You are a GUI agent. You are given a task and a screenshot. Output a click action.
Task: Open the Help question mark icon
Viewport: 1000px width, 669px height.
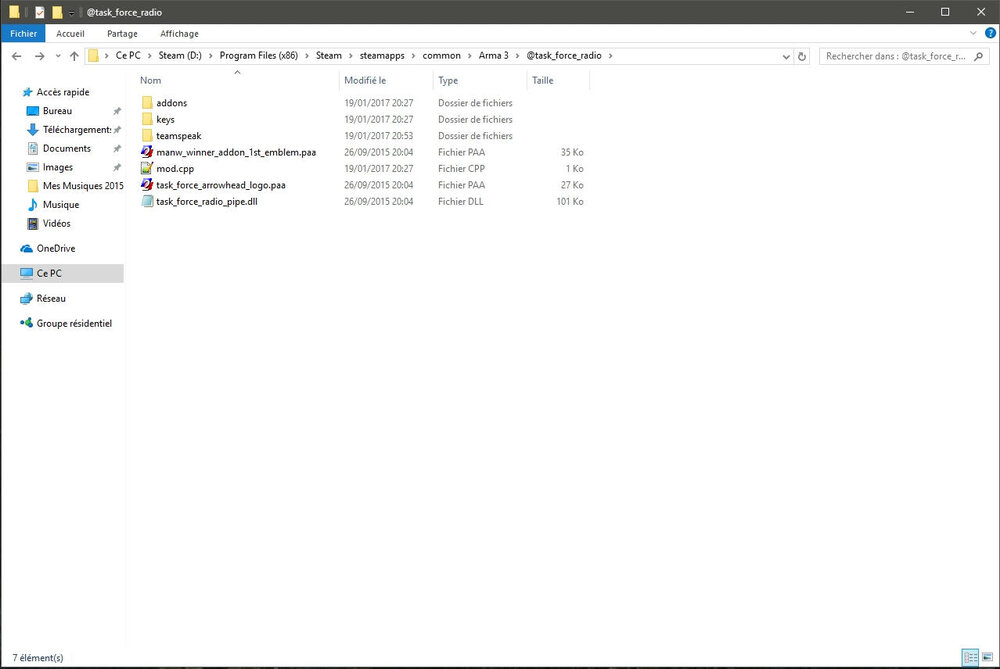tap(990, 33)
